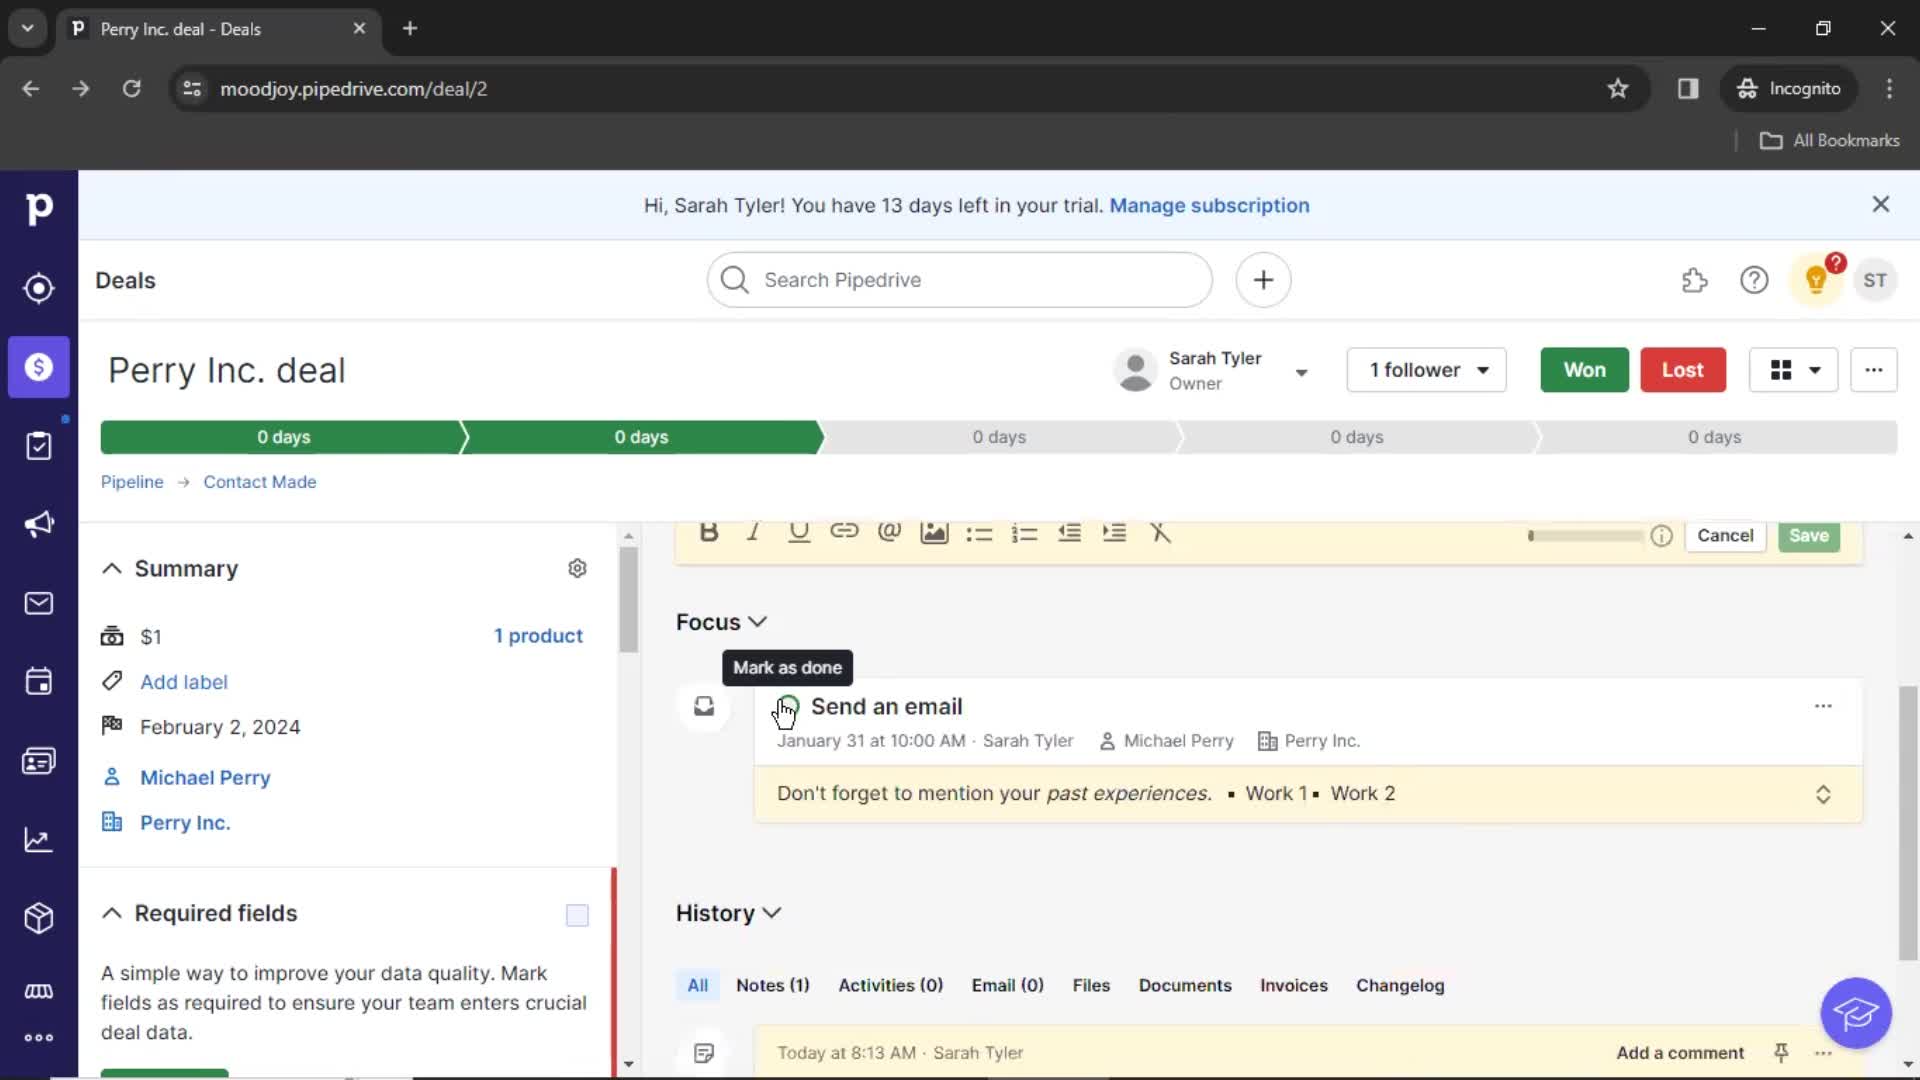Switch to Notes (1) tab

(773, 985)
